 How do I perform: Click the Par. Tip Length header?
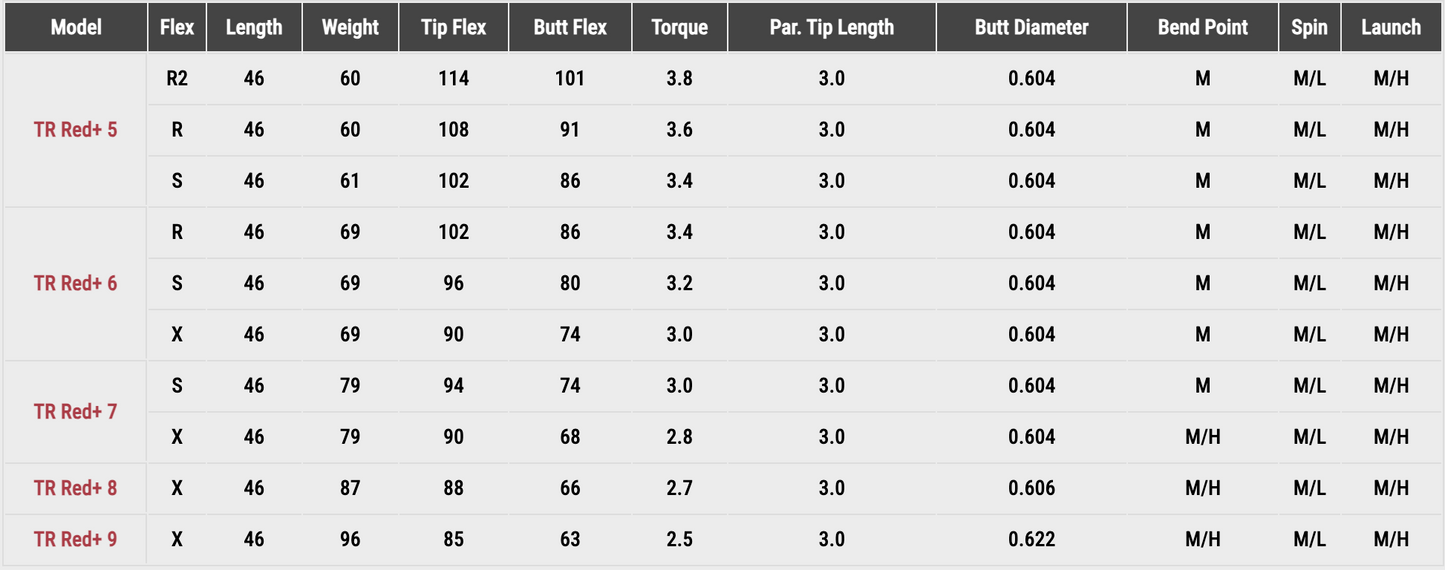(832, 27)
